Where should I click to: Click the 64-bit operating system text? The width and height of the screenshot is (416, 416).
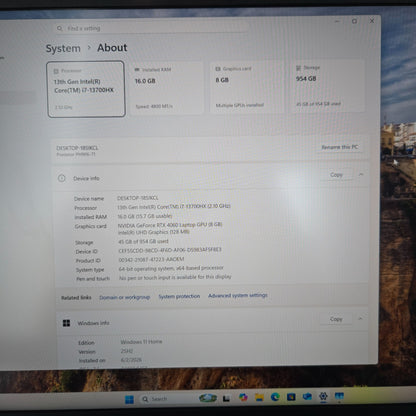(171, 268)
